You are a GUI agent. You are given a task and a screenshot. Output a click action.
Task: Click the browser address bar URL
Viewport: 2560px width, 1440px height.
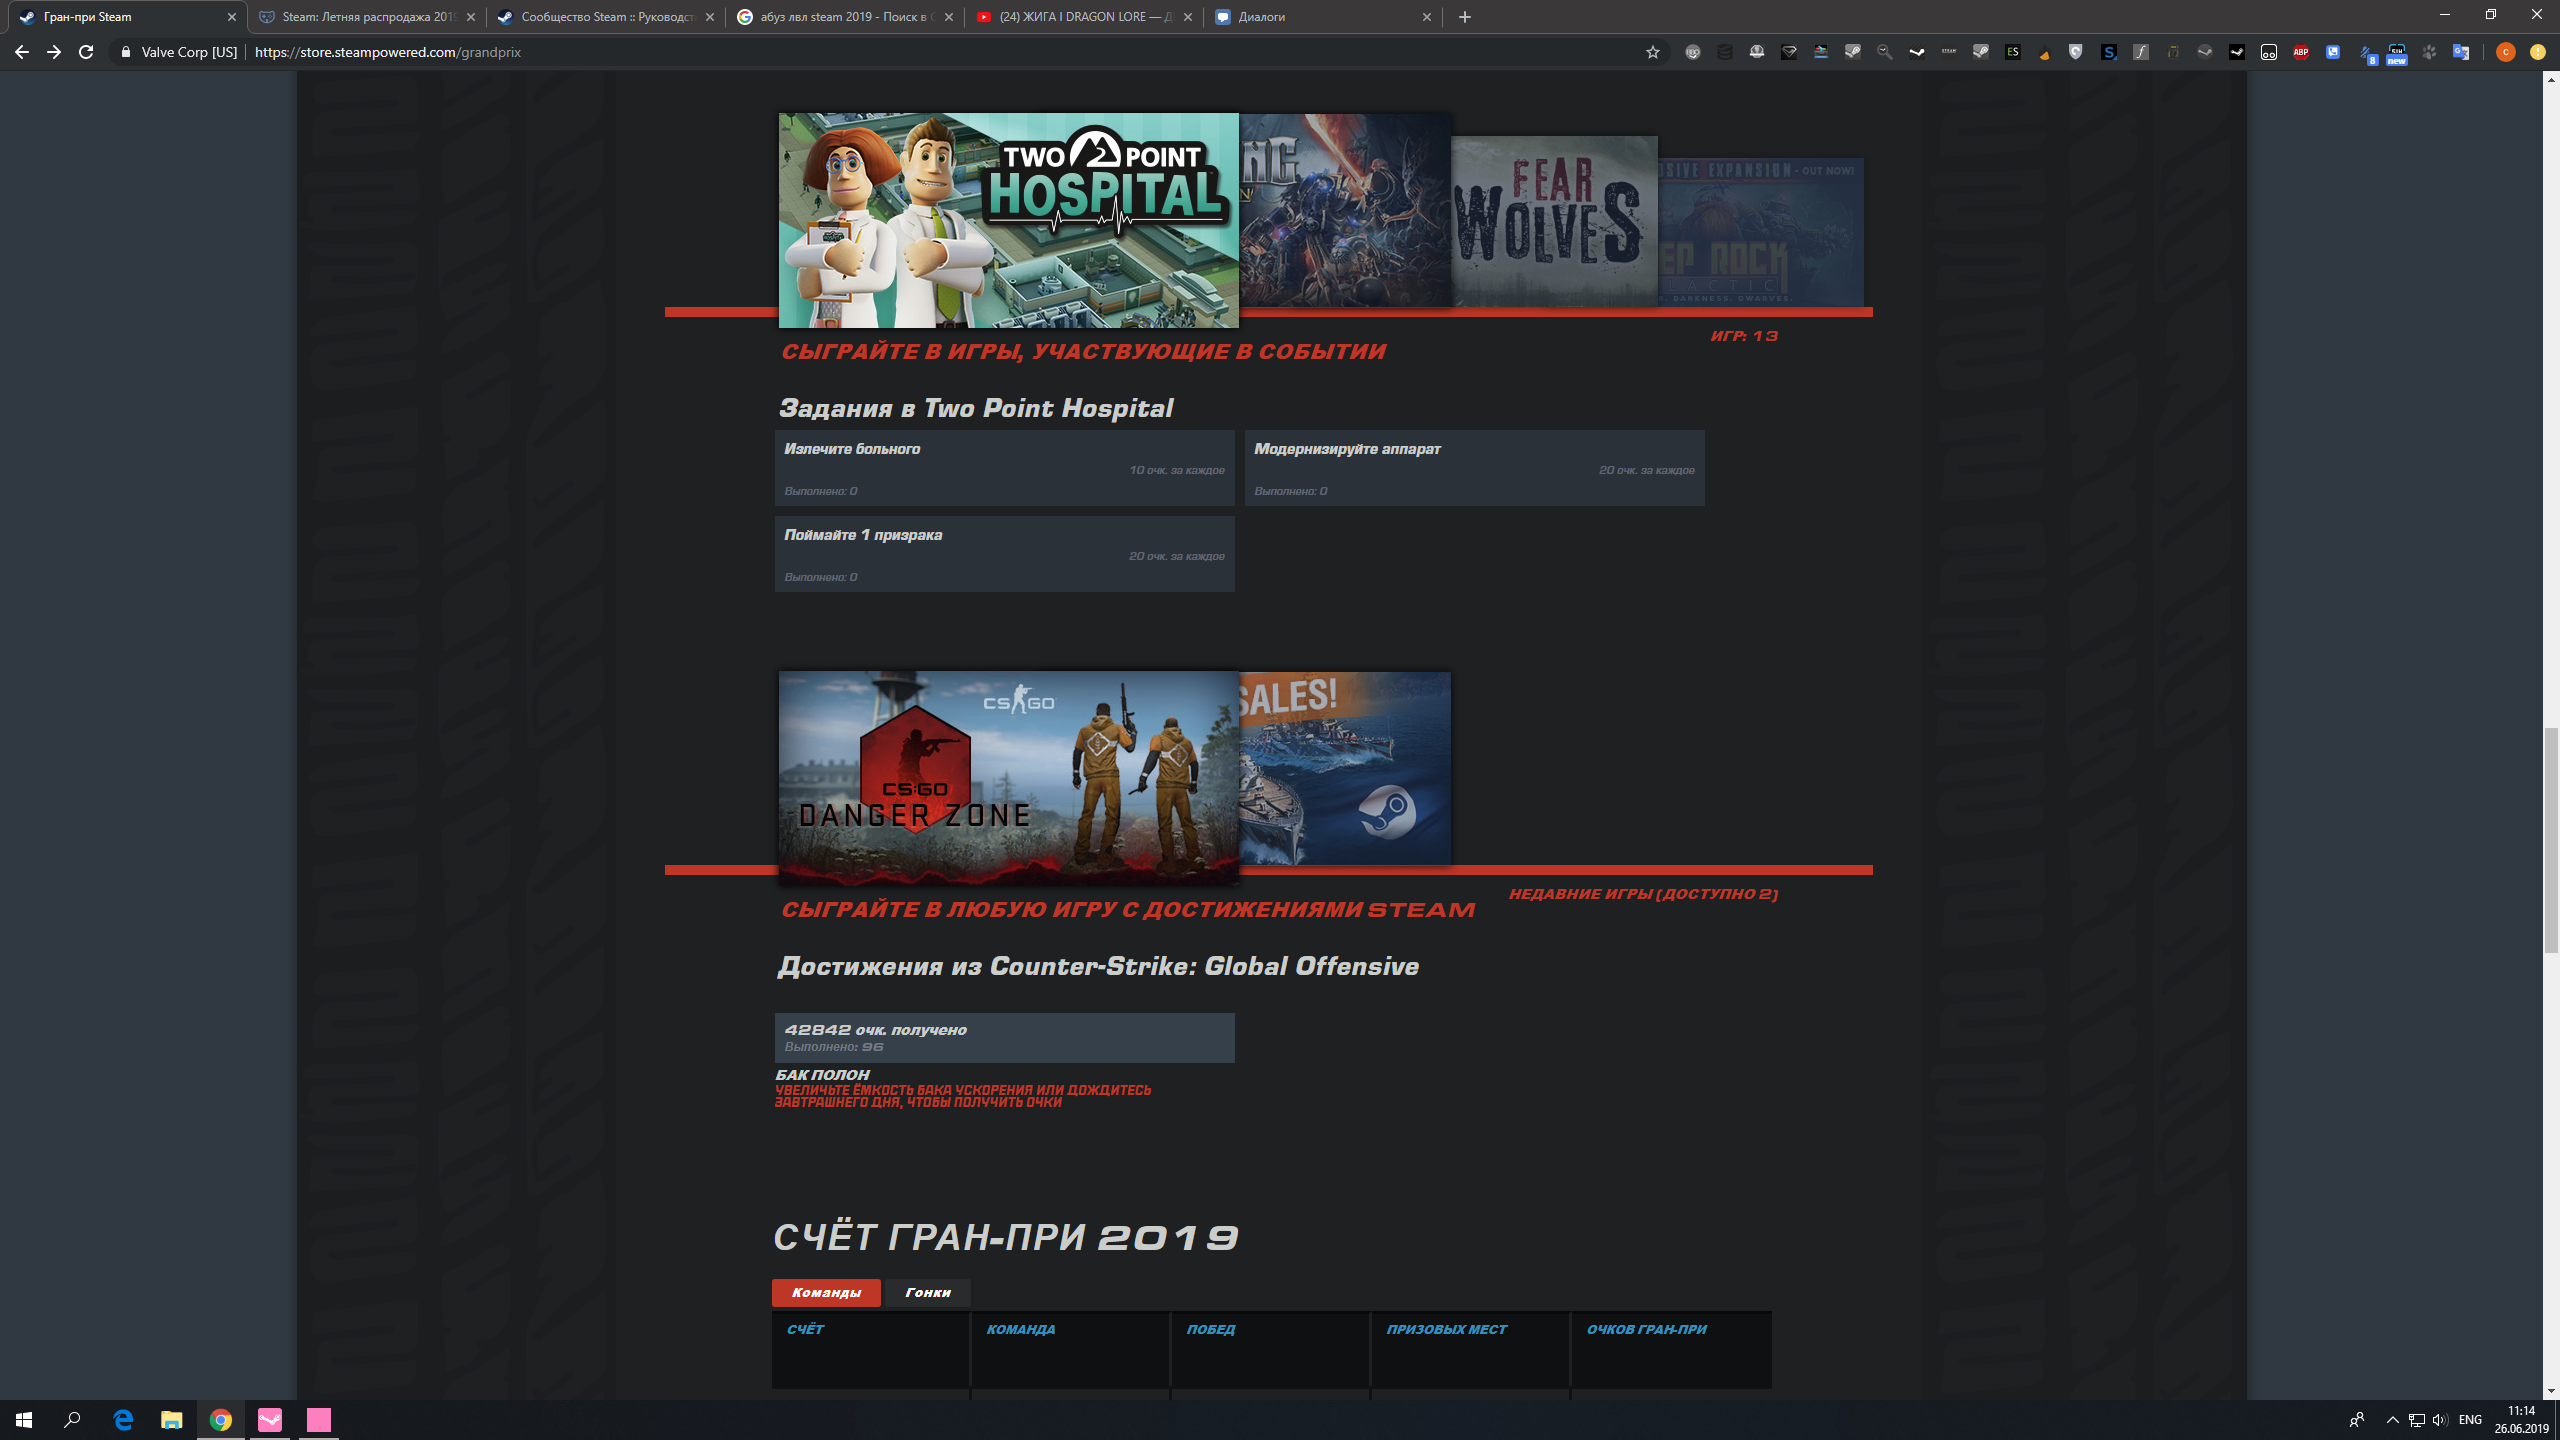(388, 52)
